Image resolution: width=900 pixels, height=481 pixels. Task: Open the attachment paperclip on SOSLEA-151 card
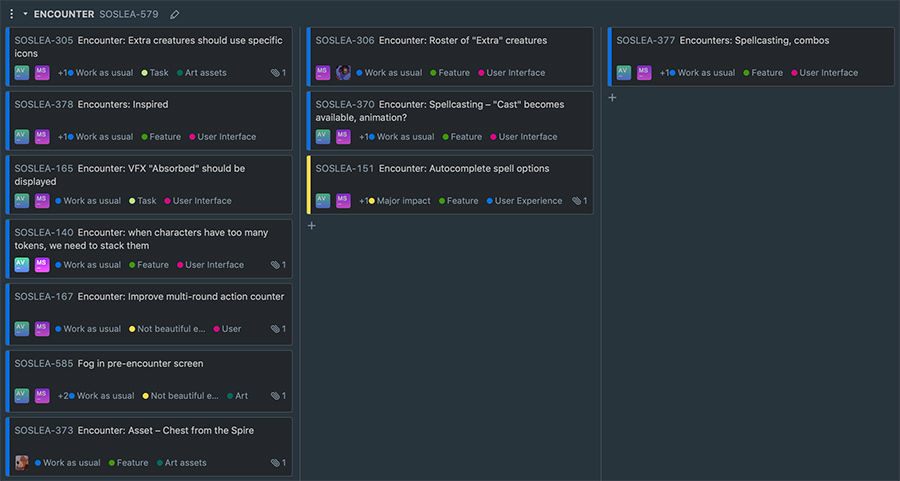point(578,201)
